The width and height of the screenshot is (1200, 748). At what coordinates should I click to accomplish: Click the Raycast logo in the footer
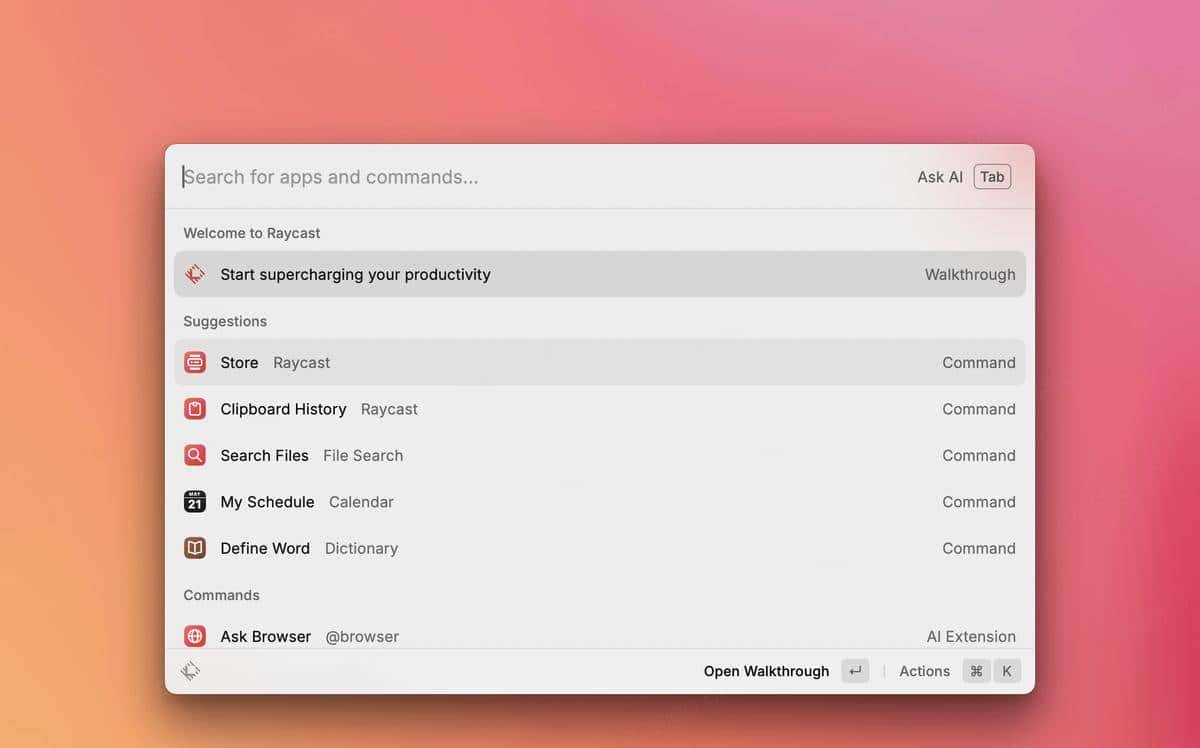pos(189,671)
